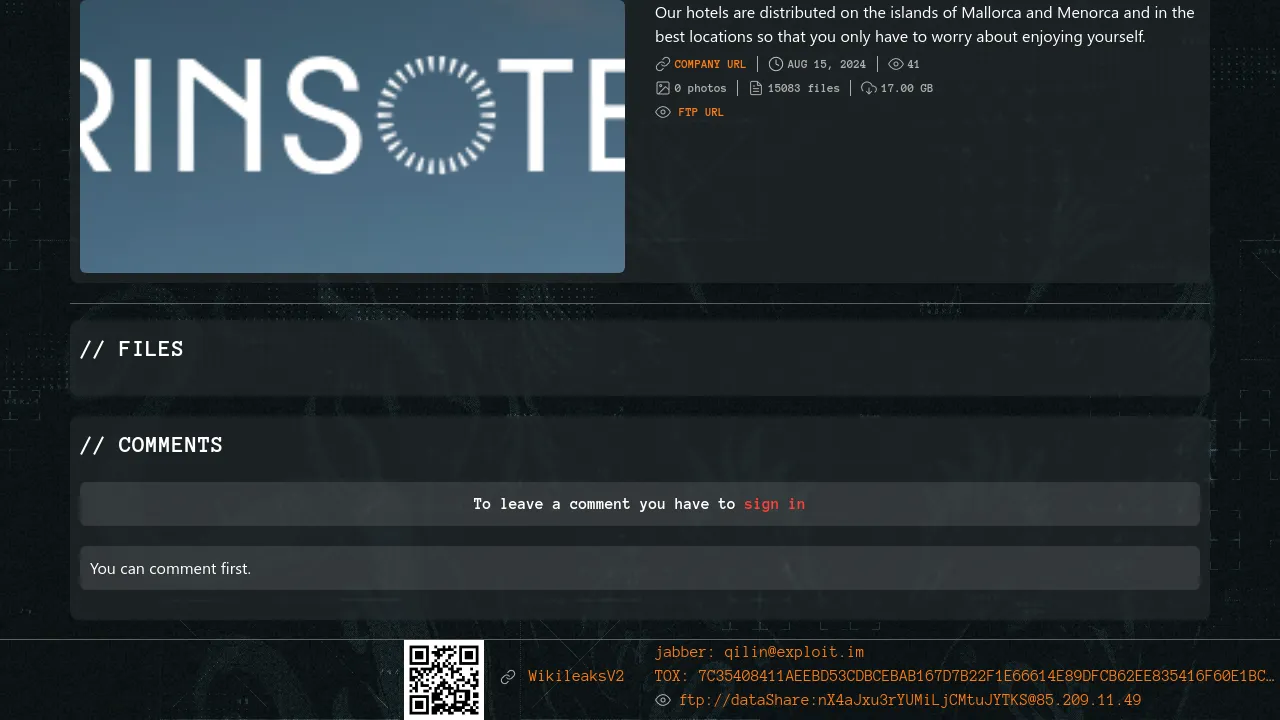Click the TOX ID line in footer
The image size is (1280, 720).
pos(964,676)
